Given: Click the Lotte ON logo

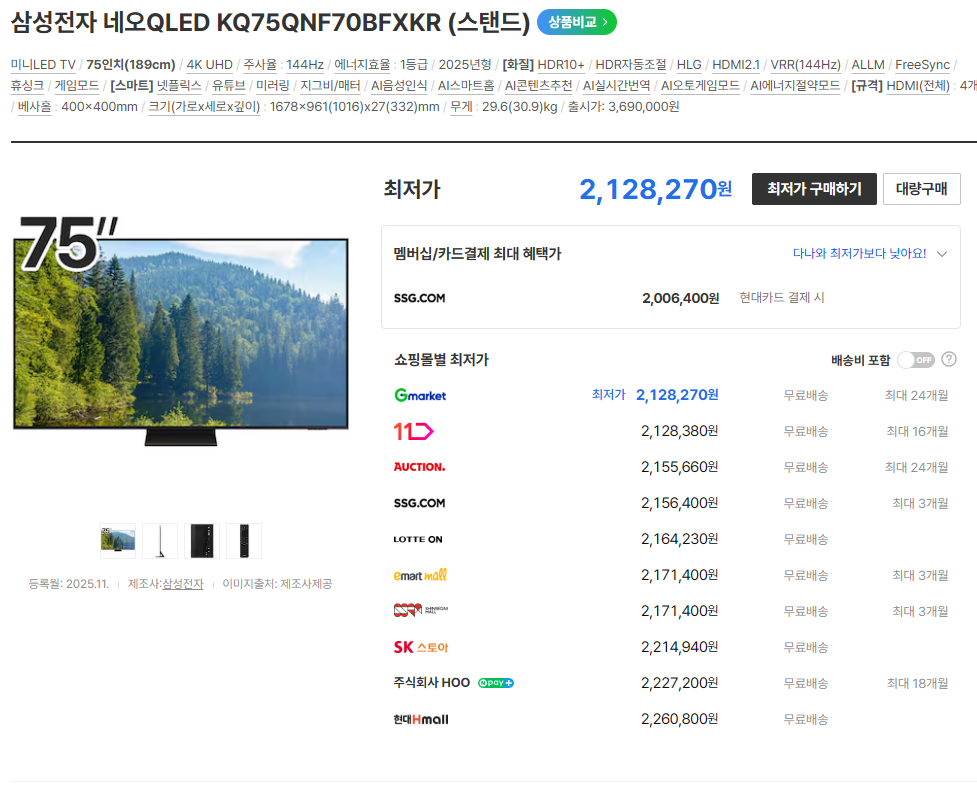Looking at the screenshot, I should (418, 539).
